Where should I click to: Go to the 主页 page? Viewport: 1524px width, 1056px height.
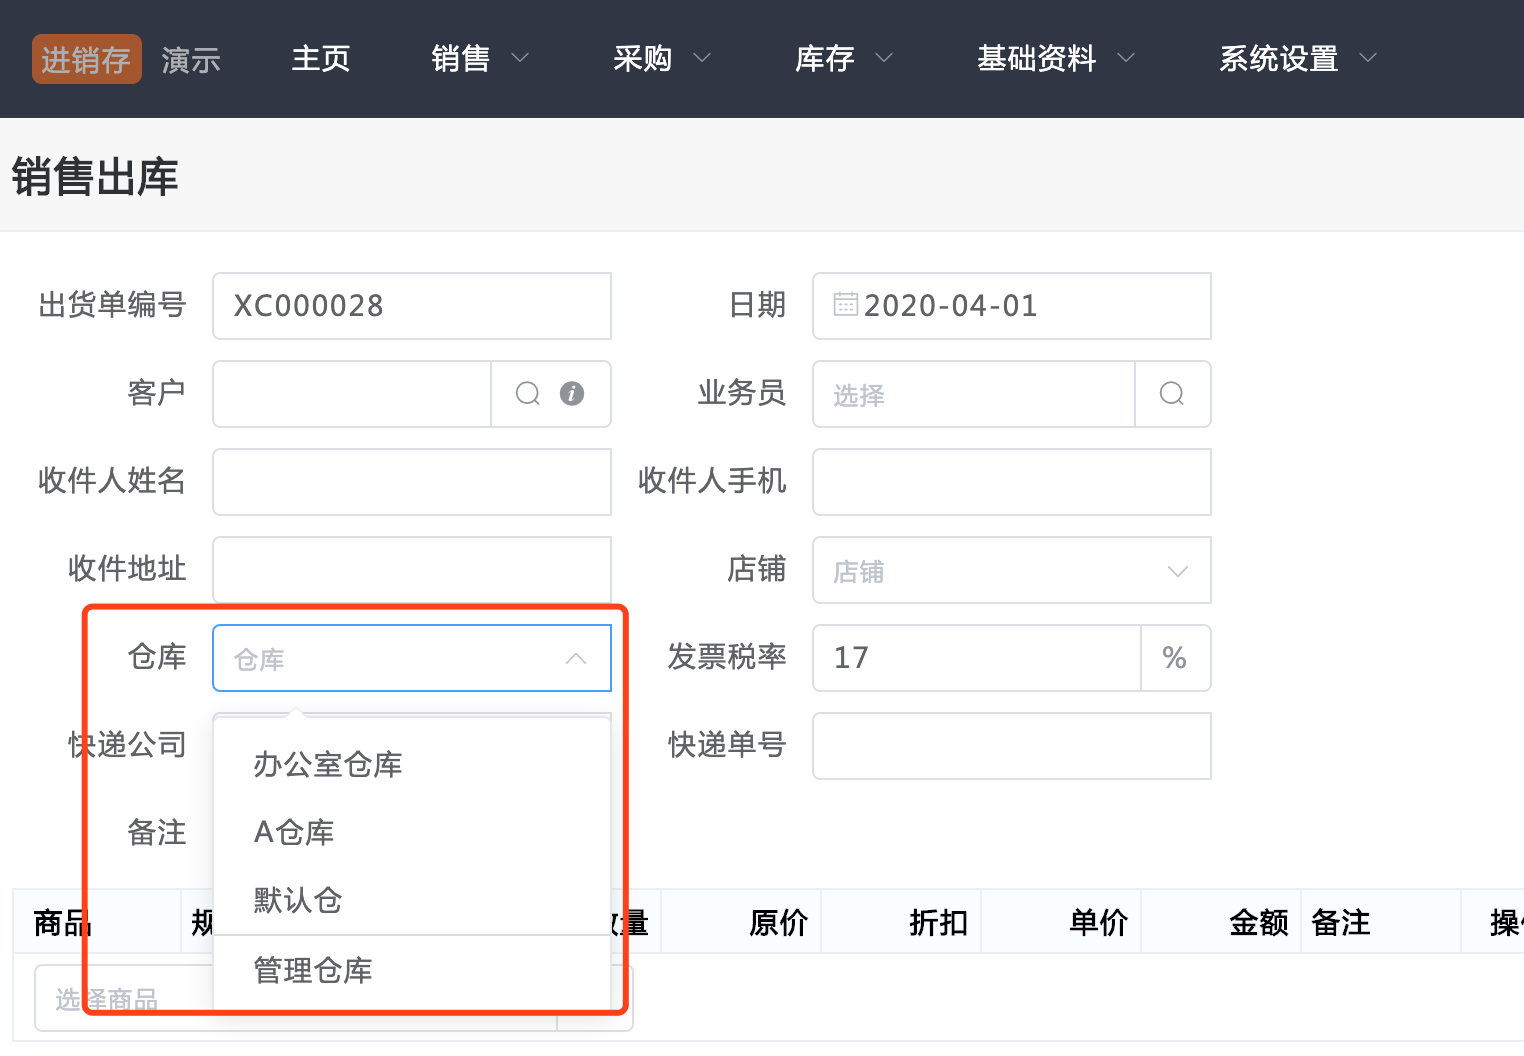(321, 59)
